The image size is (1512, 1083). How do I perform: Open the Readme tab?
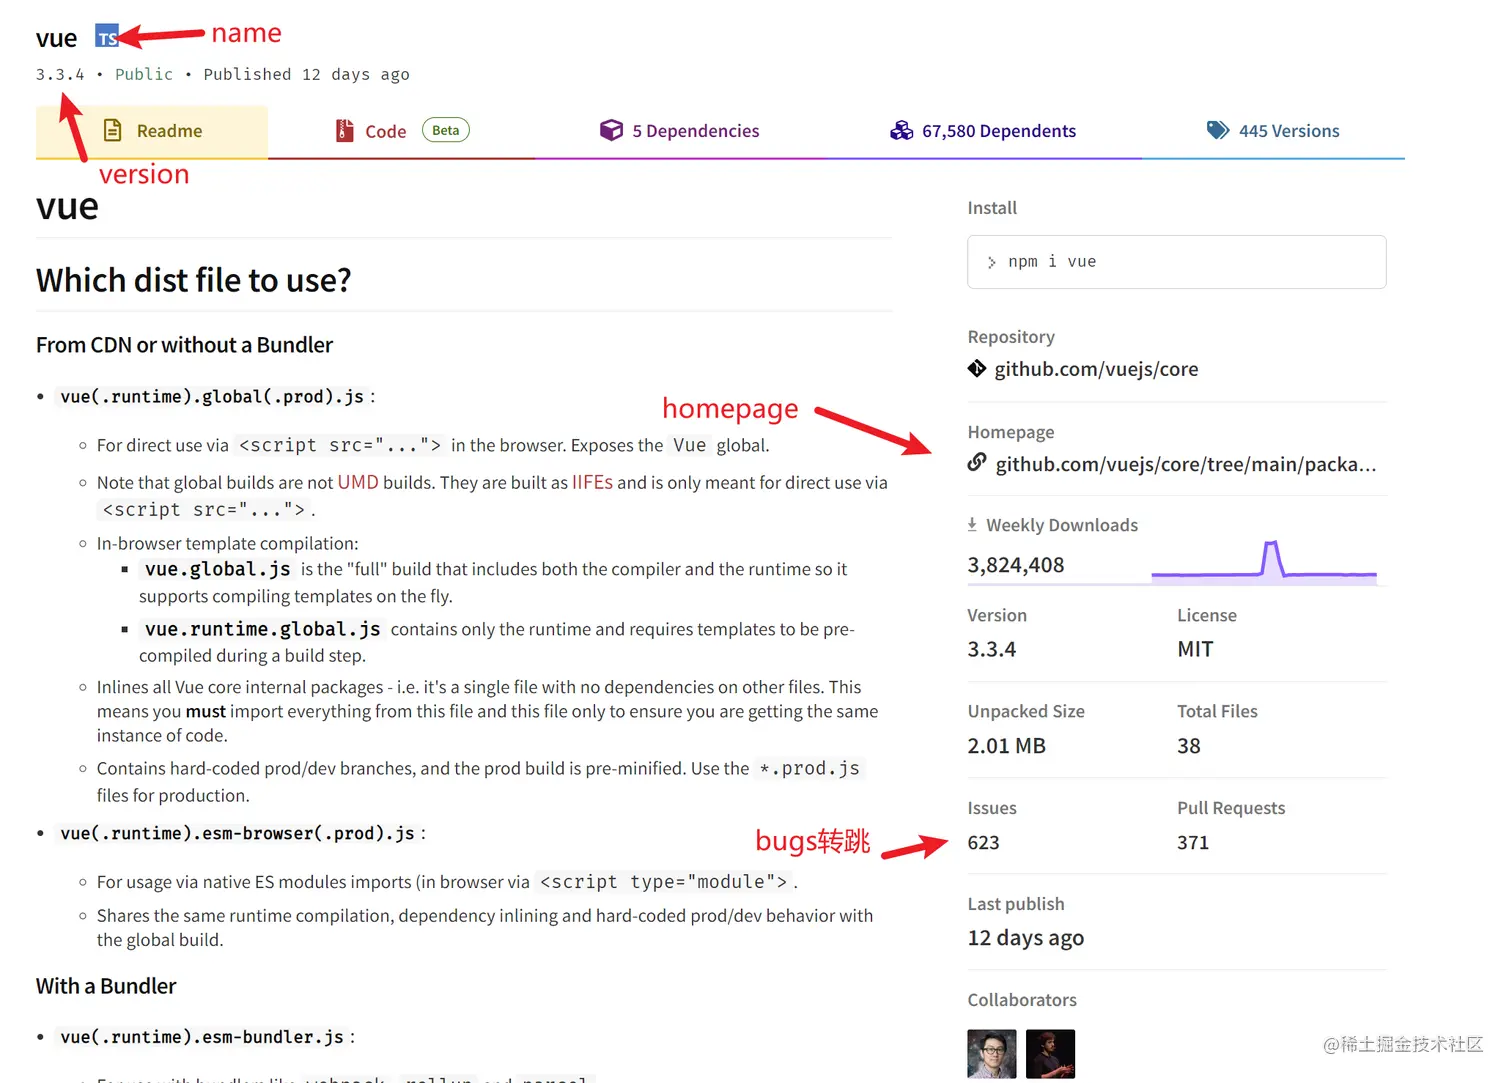[x=152, y=131]
